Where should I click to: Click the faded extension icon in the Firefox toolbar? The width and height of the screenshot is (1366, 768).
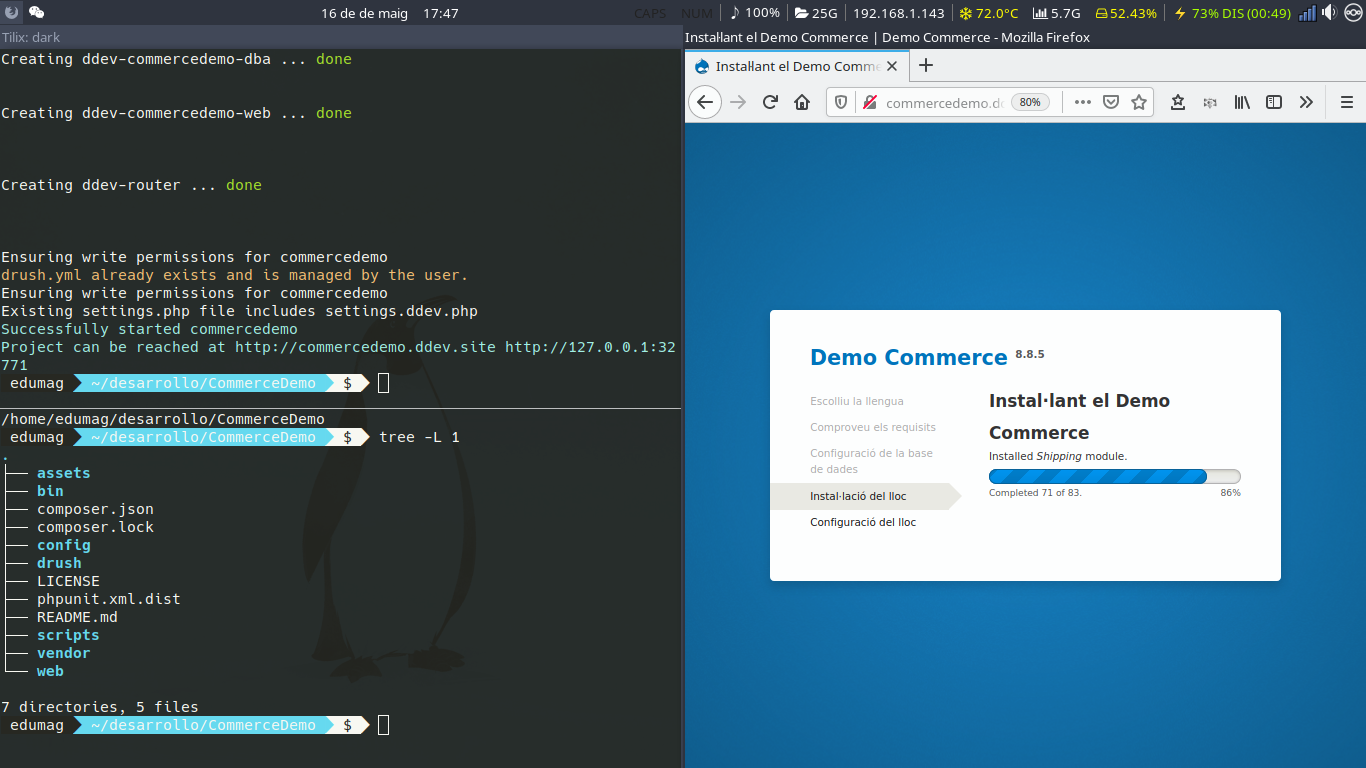[x=1210, y=102]
